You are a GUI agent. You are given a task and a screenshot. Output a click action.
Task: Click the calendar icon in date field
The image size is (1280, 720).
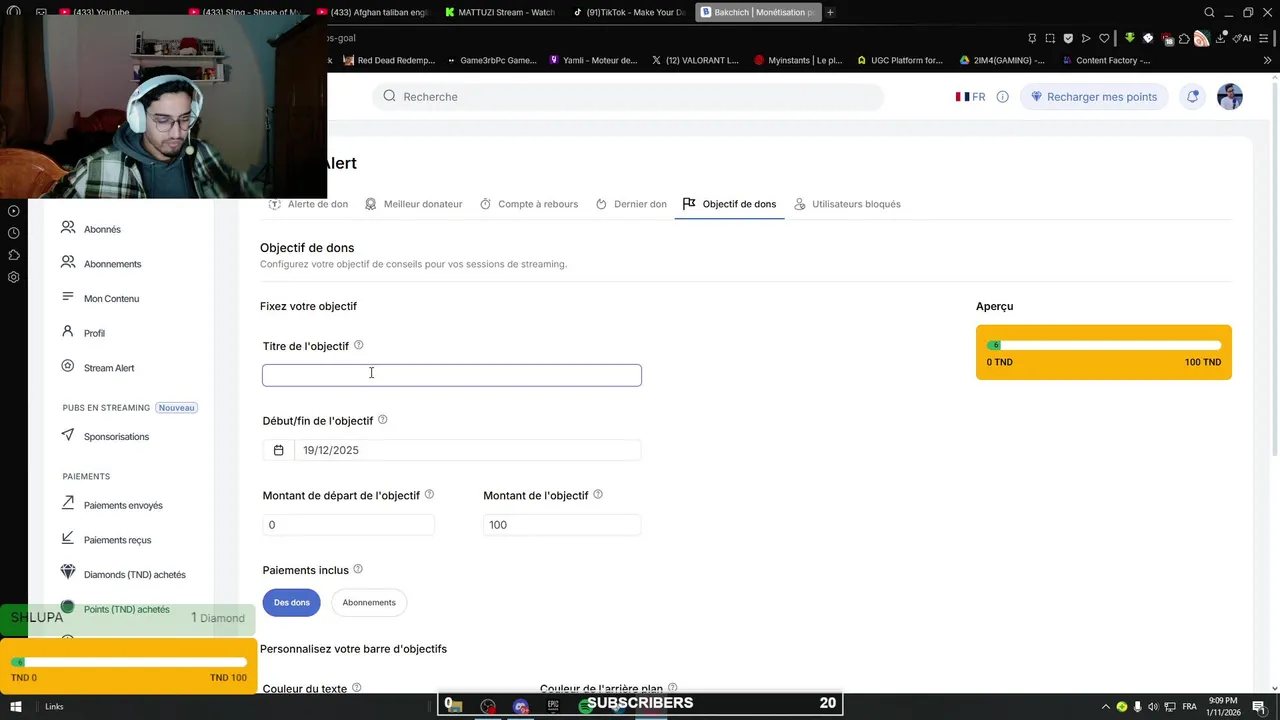279,450
